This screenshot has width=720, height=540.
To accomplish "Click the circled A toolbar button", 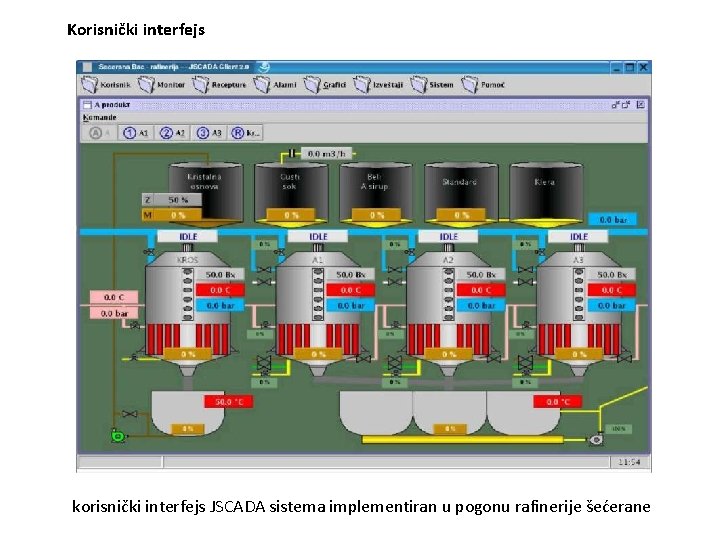I will (100, 133).
